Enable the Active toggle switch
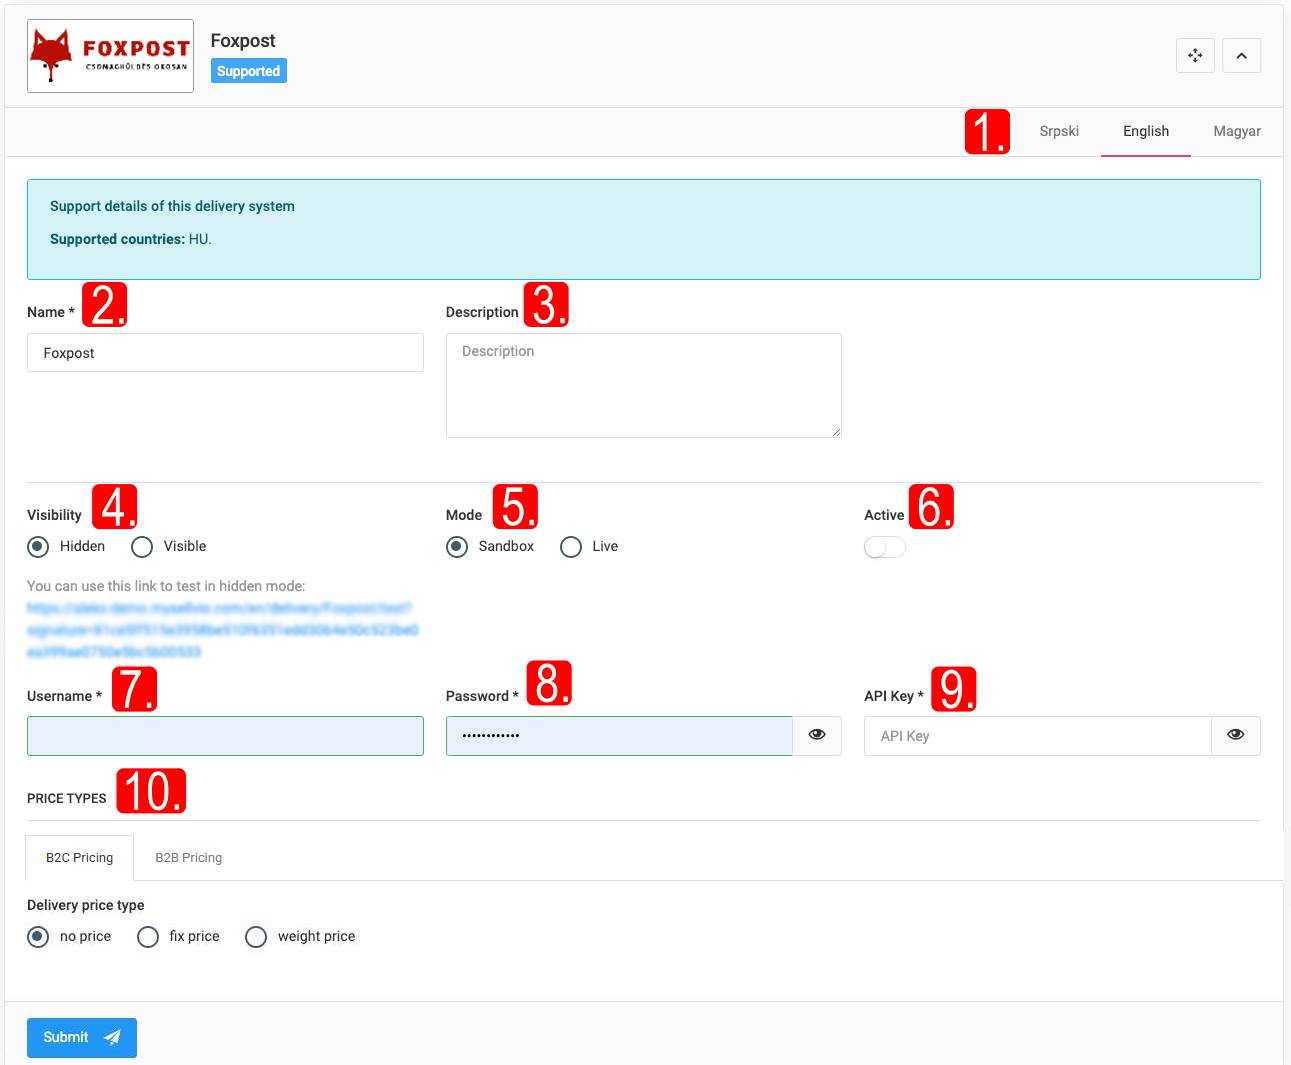 pyautogui.click(x=885, y=547)
